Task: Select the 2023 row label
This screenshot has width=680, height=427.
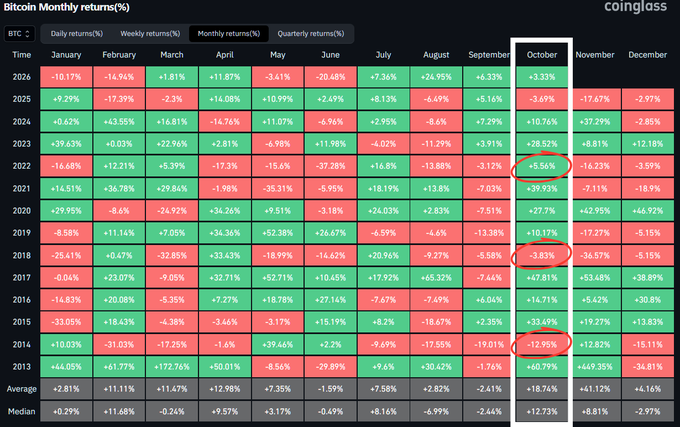Action: coord(22,144)
